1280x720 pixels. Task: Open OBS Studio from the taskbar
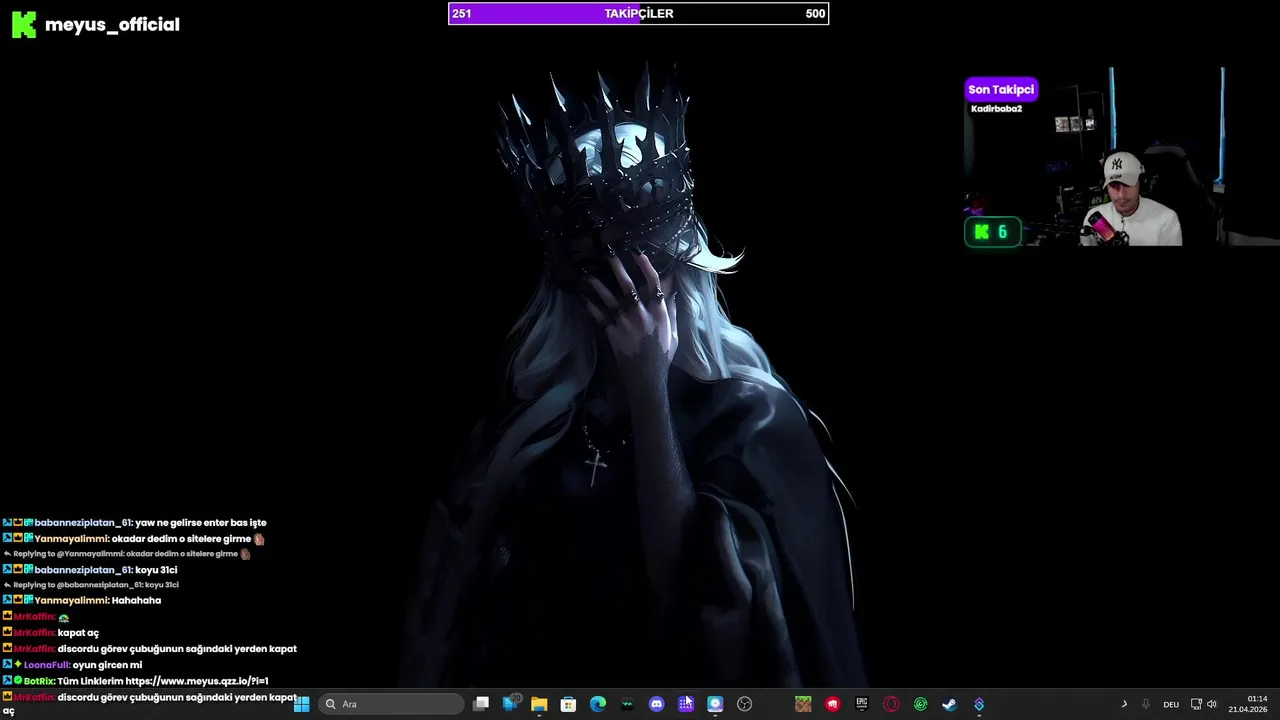pyautogui.click(x=744, y=704)
